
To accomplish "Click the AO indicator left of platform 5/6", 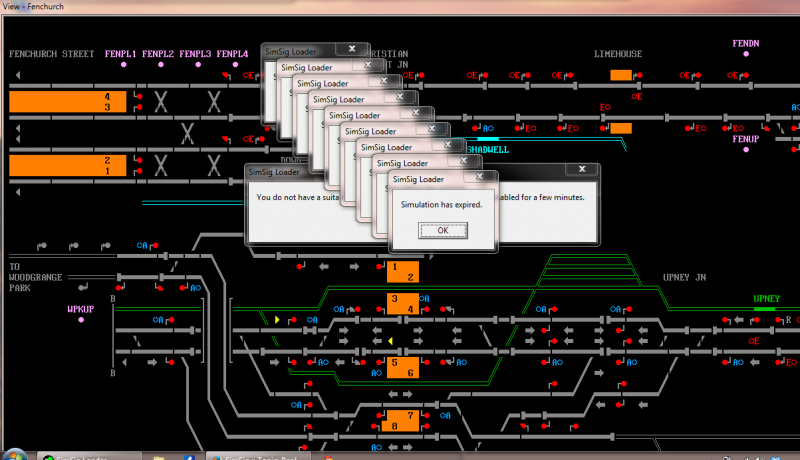I will click(x=377, y=373).
